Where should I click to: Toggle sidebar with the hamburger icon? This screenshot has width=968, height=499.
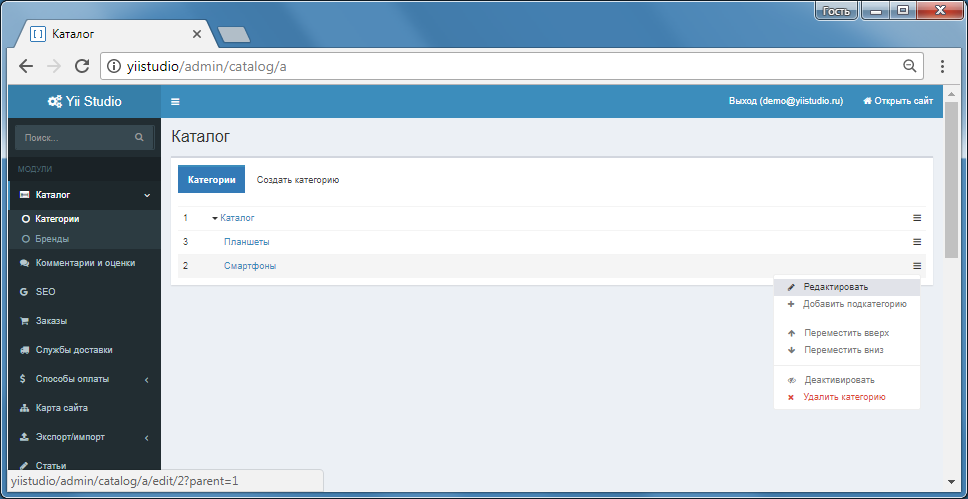tap(175, 102)
